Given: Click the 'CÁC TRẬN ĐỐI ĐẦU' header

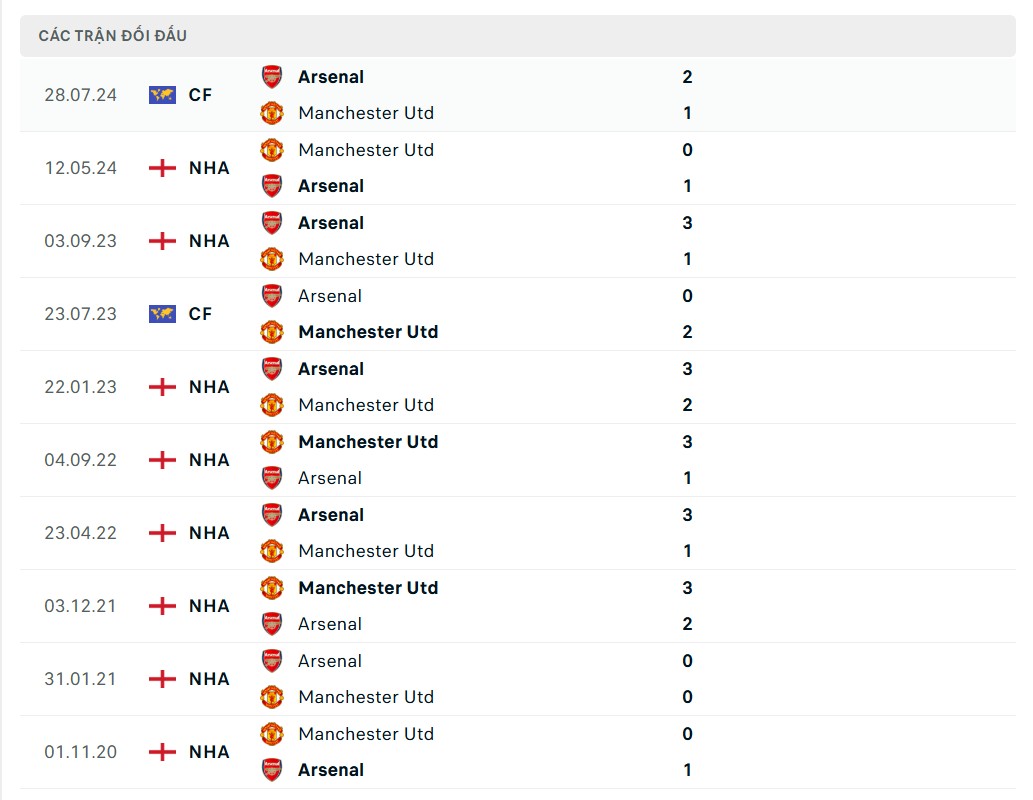Looking at the screenshot, I should point(113,36).
